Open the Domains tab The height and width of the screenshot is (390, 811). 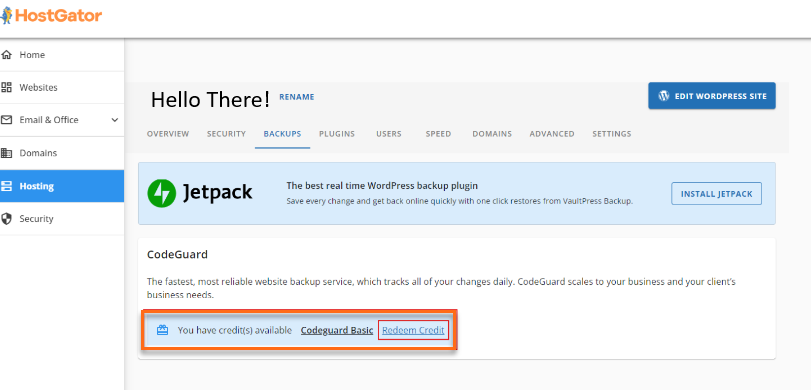coord(492,133)
